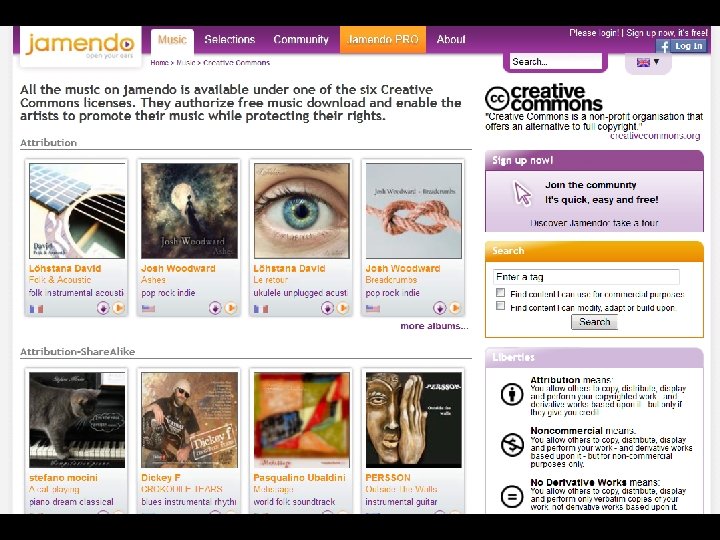This screenshot has width=720, height=540.
Task: Click the Noncommercial license icon
Action: click(512, 444)
